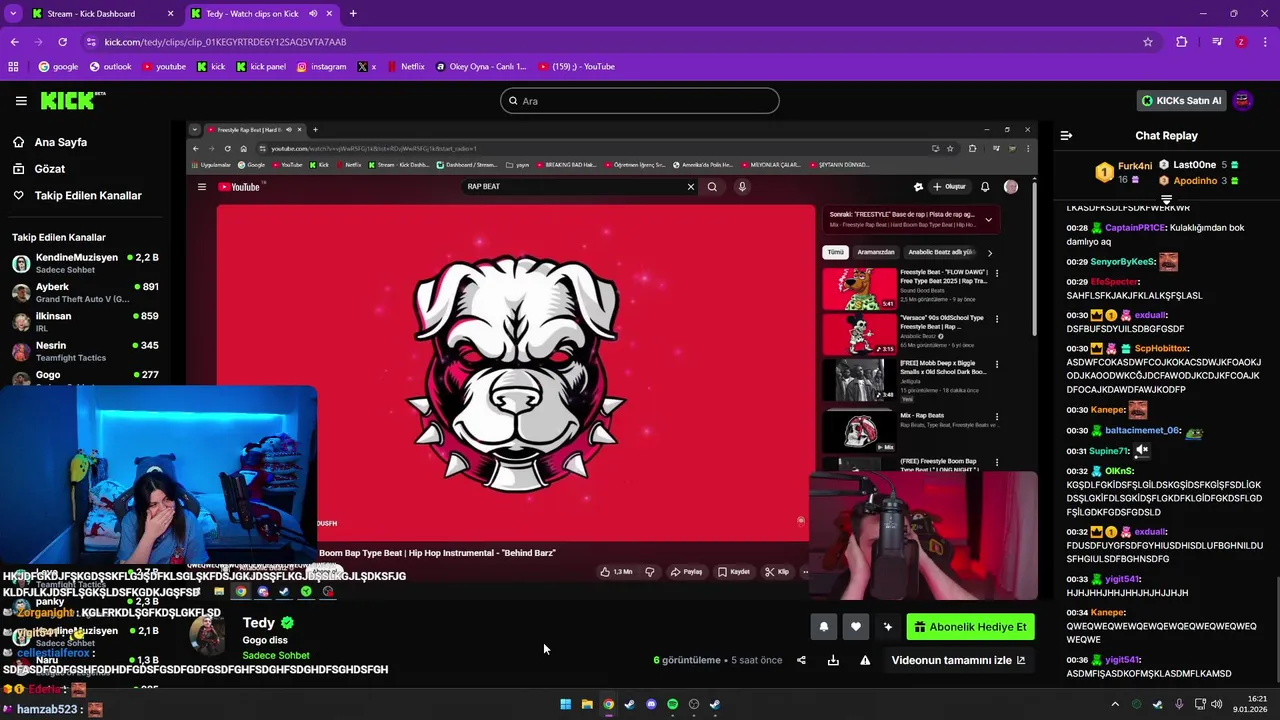Image resolution: width=1280 pixels, height=720 pixels.
Task: Click the taskbar microphone icon
Action: pos(1179,704)
